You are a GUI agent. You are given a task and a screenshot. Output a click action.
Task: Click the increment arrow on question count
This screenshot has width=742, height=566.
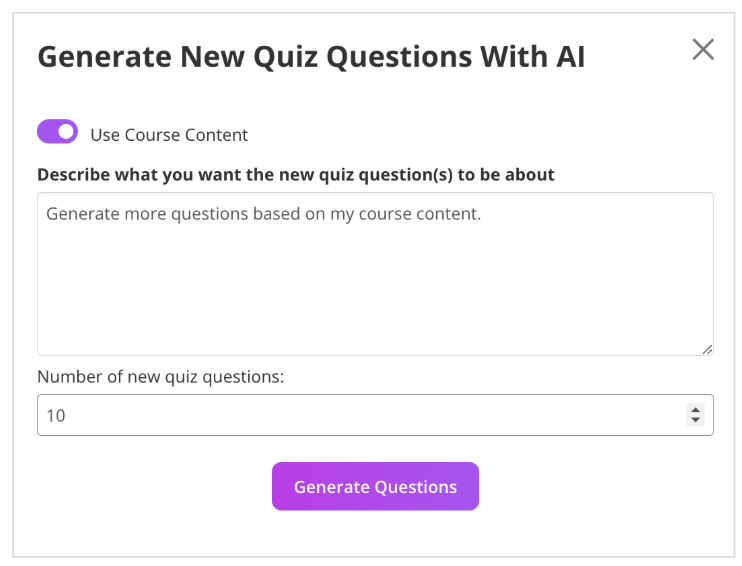point(695,409)
